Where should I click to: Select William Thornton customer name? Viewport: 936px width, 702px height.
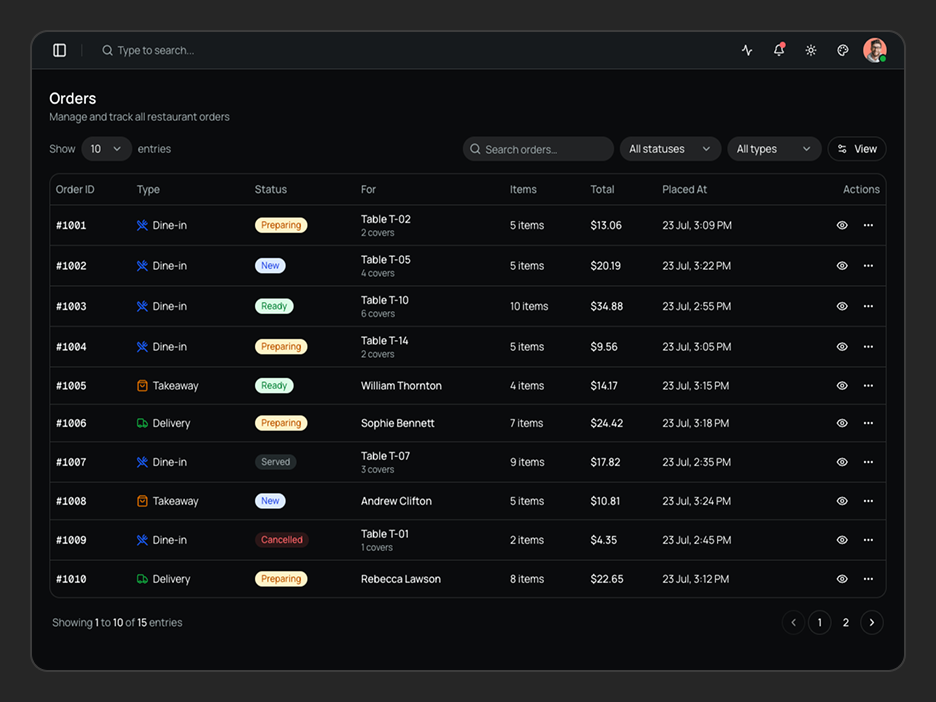401,386
